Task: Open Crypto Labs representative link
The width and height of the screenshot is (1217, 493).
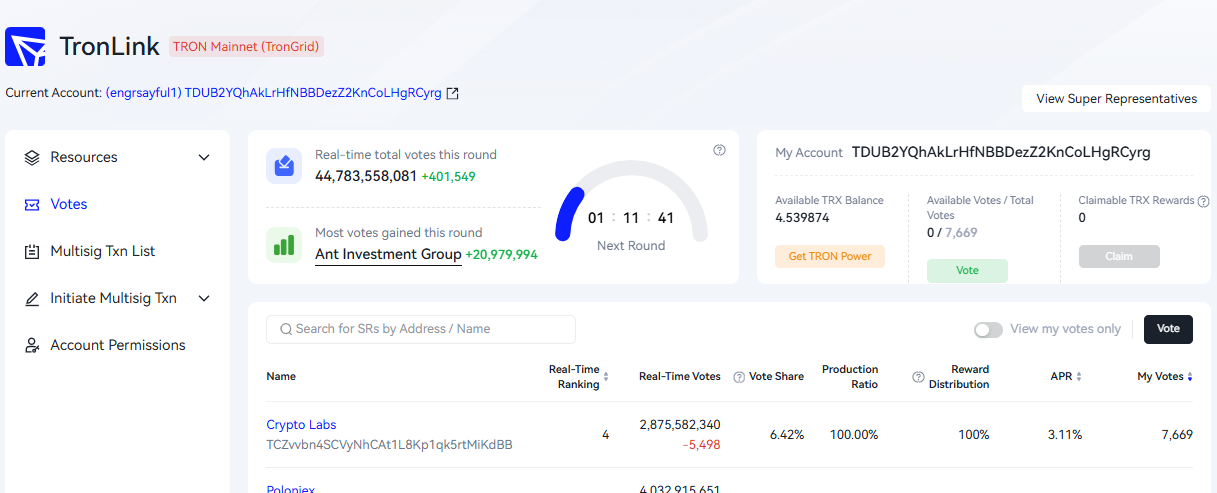Action: tap(301, 425)
